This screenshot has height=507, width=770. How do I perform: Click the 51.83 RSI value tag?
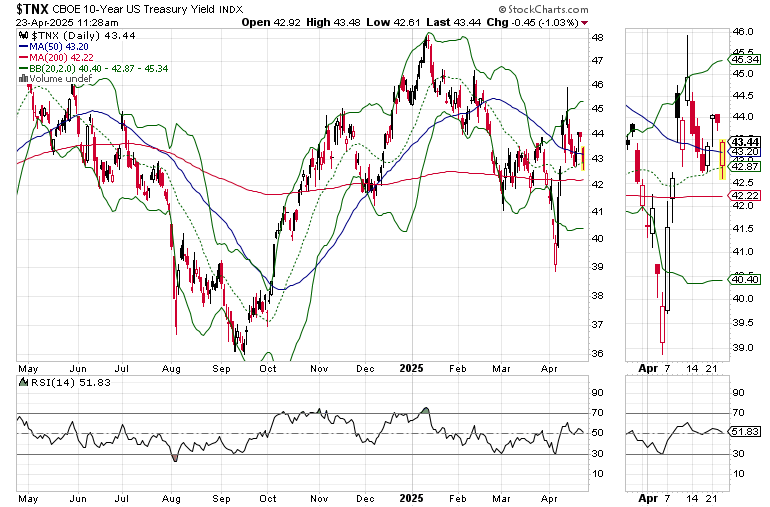point(745,431)
